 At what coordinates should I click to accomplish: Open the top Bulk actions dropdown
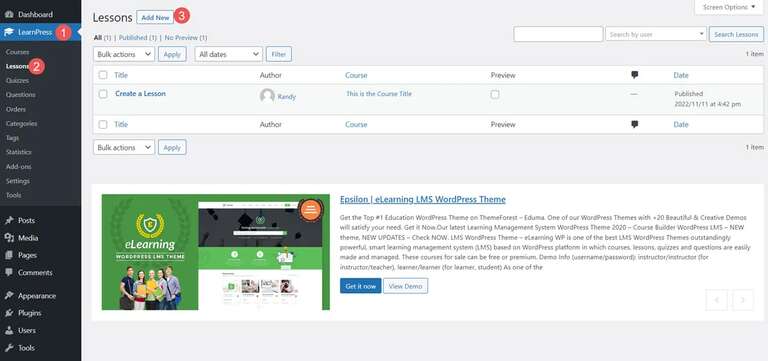tap(124, 54)
